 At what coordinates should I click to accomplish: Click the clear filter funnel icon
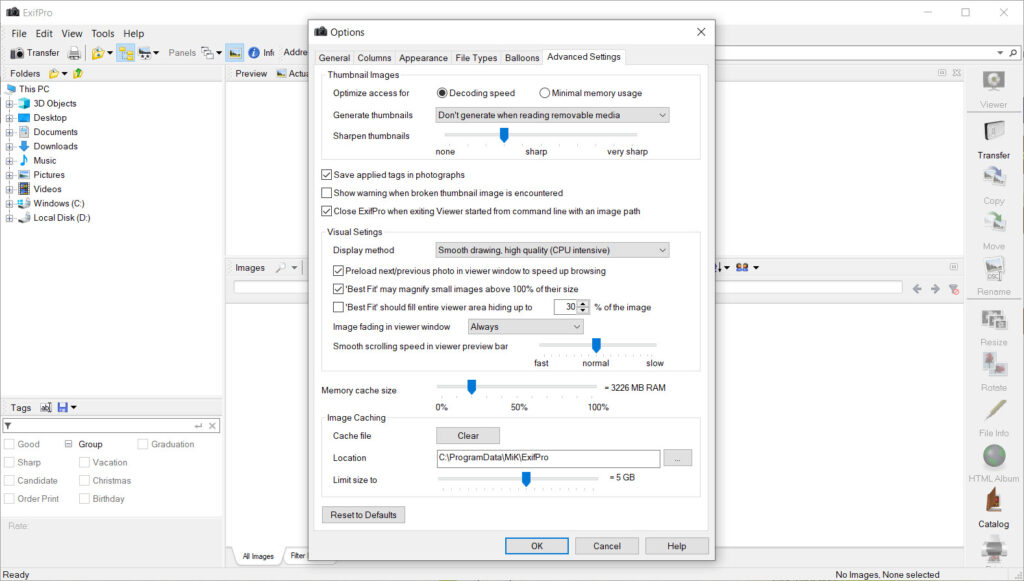click(953, 289)
